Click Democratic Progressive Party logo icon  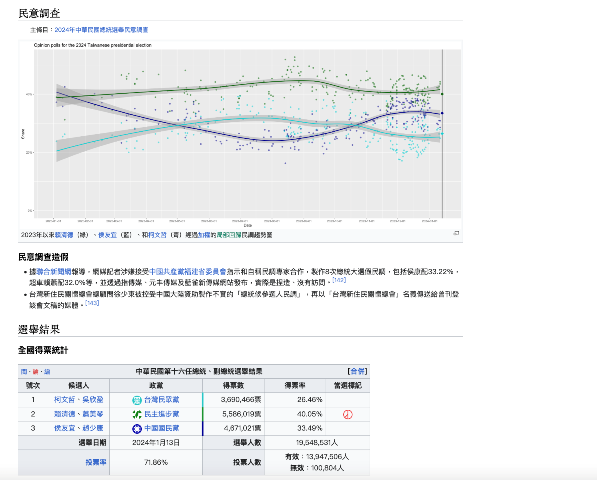[137, 414]
